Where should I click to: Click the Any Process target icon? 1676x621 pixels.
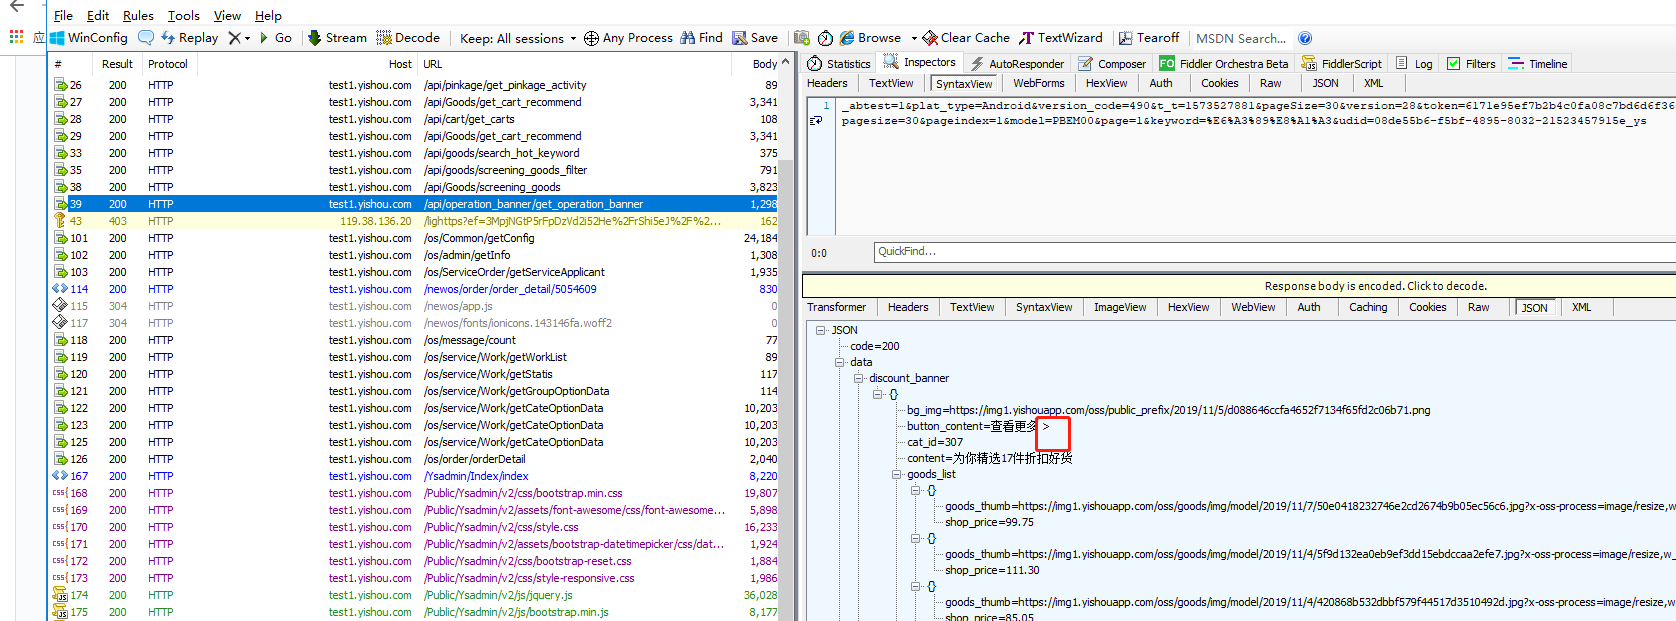[591, 38]
